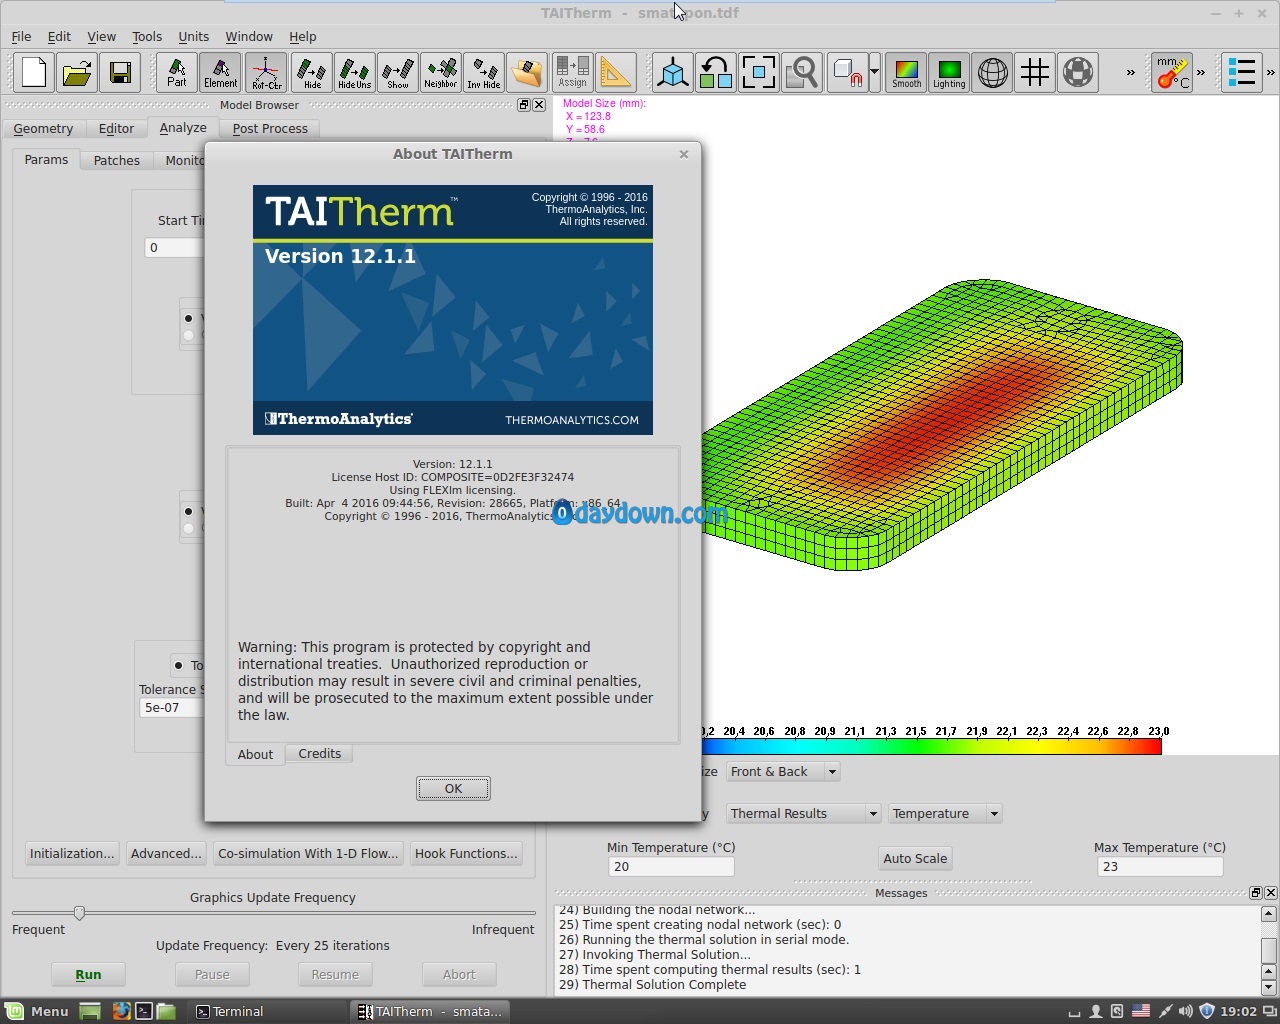
Task: Click the Initialization... button
Action: 72,853
